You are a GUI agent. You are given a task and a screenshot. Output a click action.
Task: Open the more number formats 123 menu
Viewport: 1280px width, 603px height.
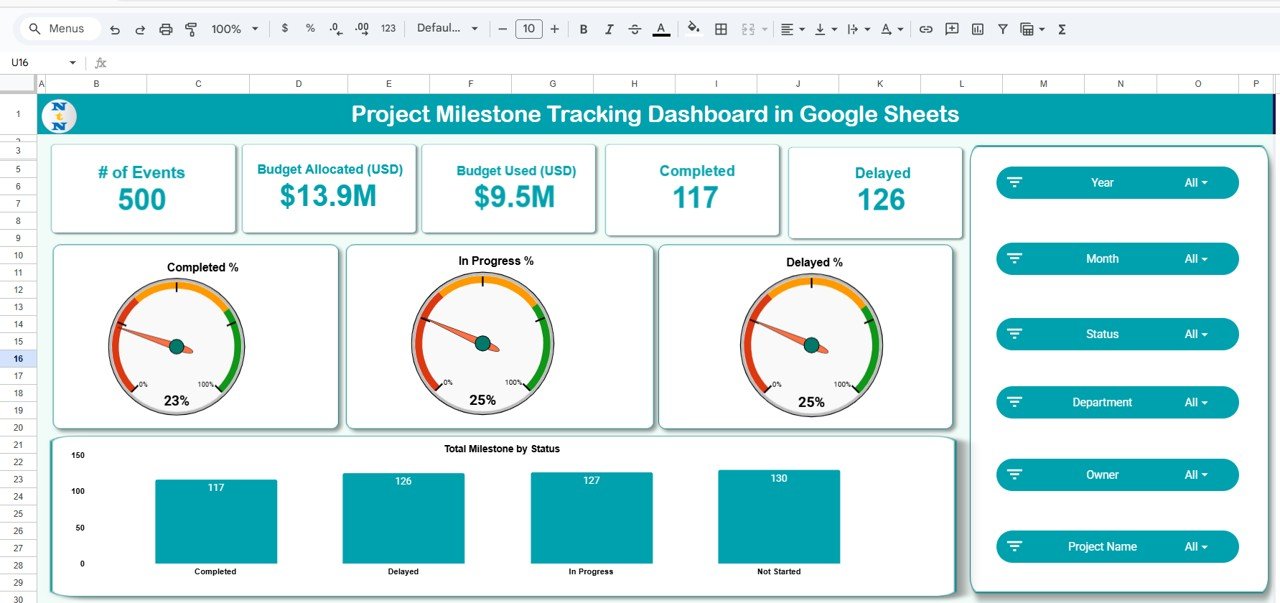coord(388,29)
